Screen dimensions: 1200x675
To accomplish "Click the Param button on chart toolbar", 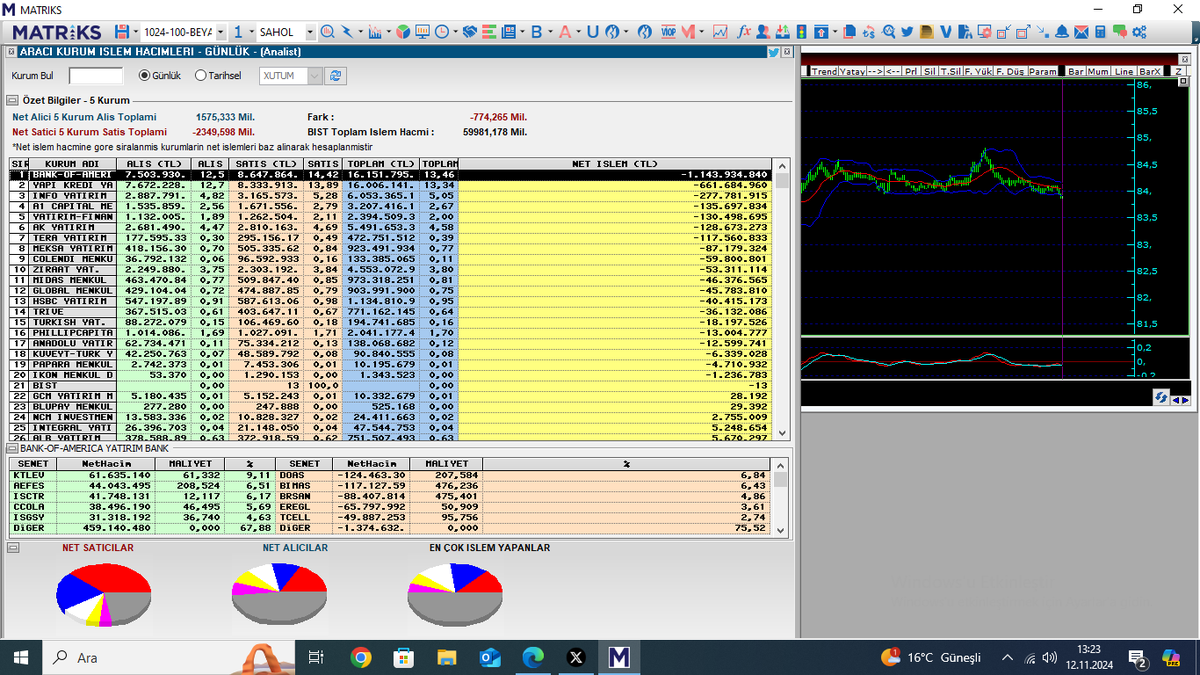I will pos(1043,72).
